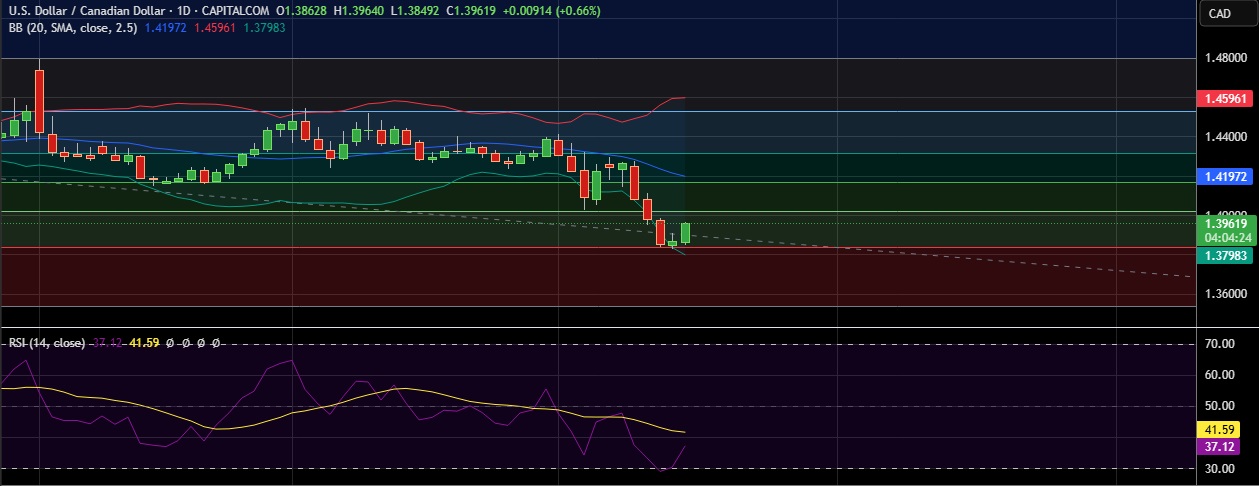The width and height of the screenshot is (1259, 486).
Task: Click the 1.44000 price scale value
Action: (1225, 136)
